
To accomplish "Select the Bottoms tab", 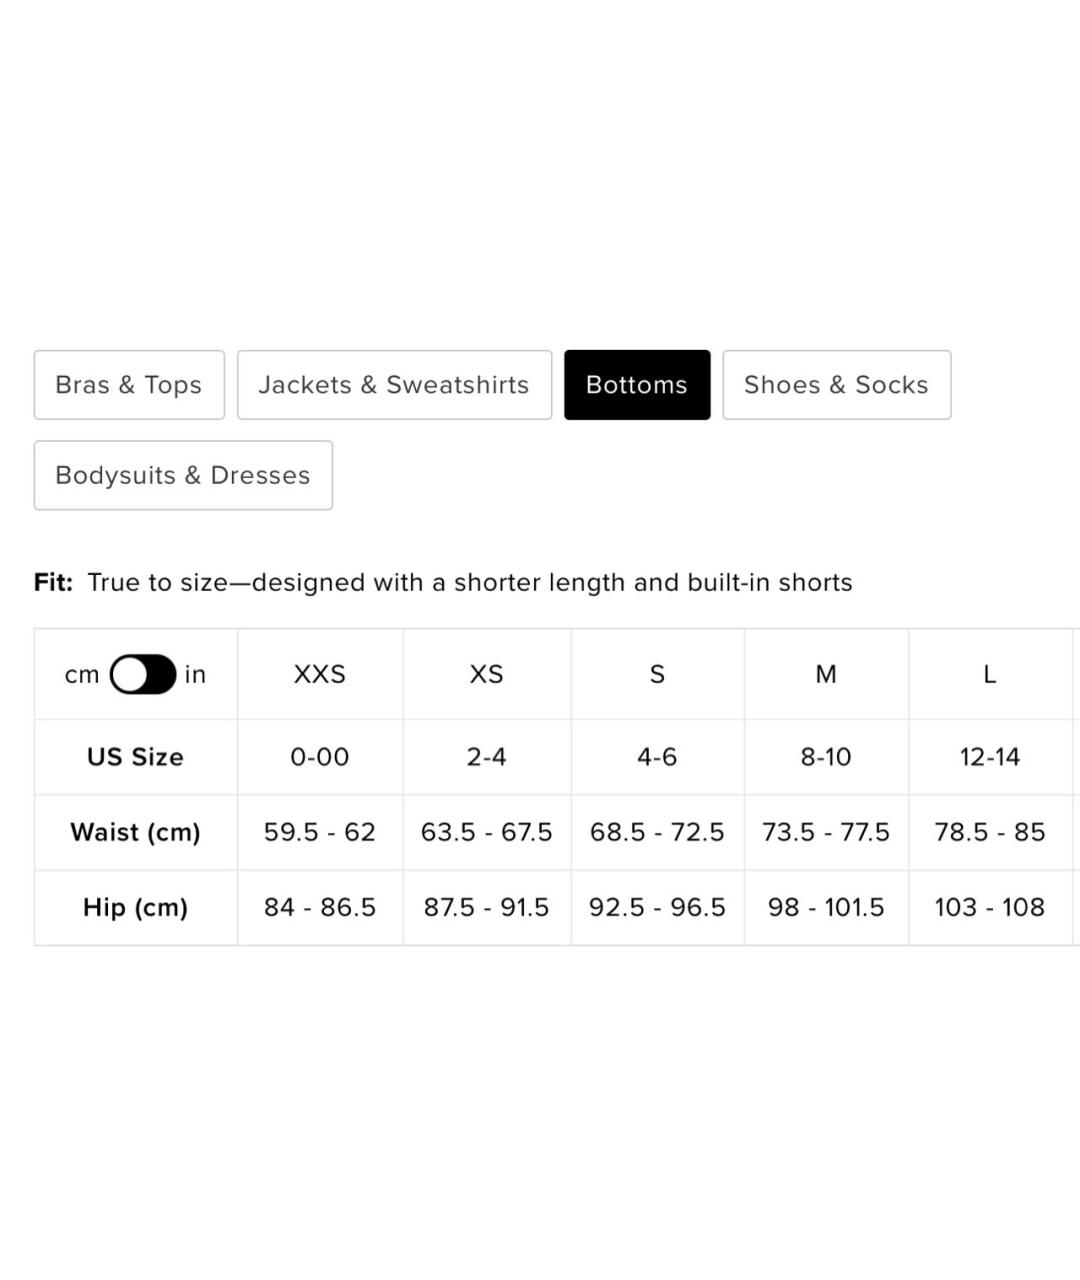I will [637, 385].
